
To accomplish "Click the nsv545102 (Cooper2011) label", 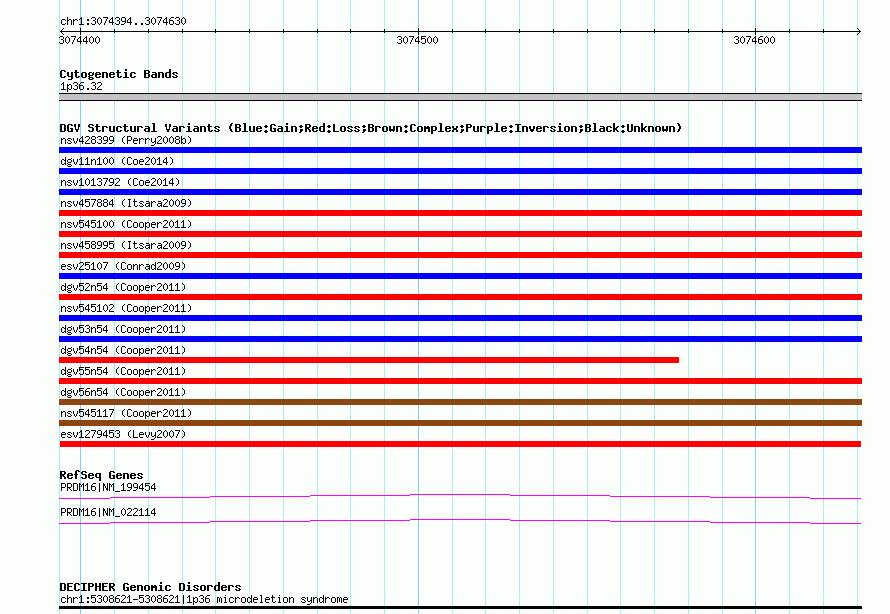I will 126,308.
